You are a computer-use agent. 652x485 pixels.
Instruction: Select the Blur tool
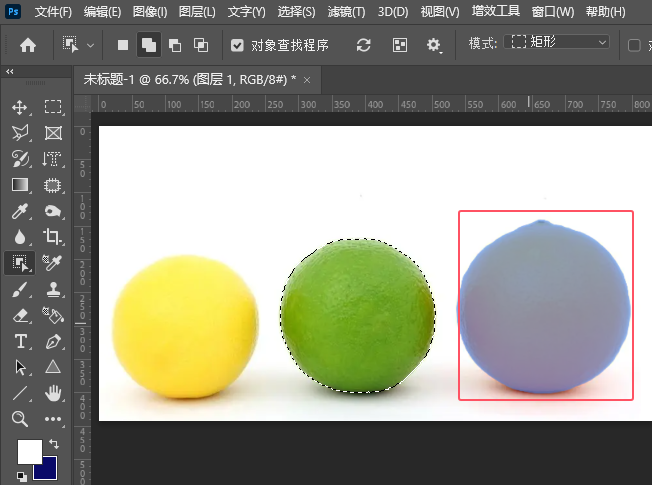pyautogui.click(x=20, y=237)
